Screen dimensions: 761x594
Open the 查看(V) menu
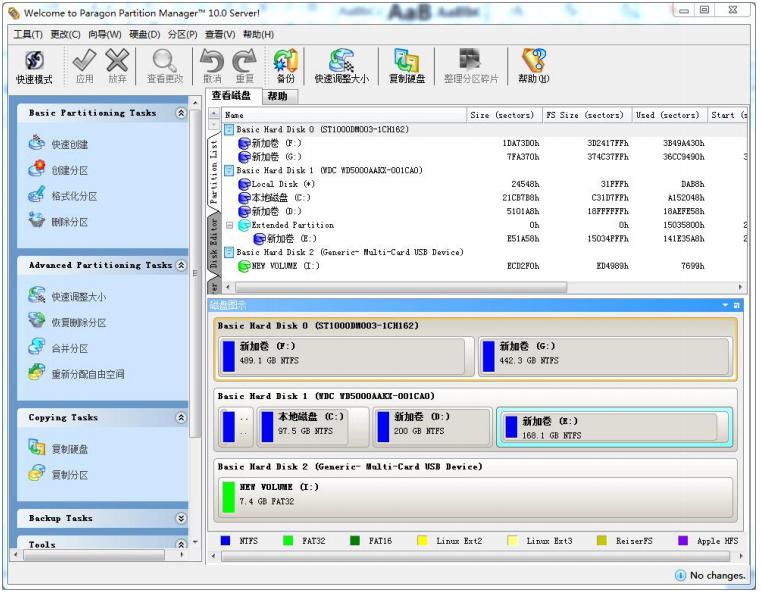tap(219, 34)
